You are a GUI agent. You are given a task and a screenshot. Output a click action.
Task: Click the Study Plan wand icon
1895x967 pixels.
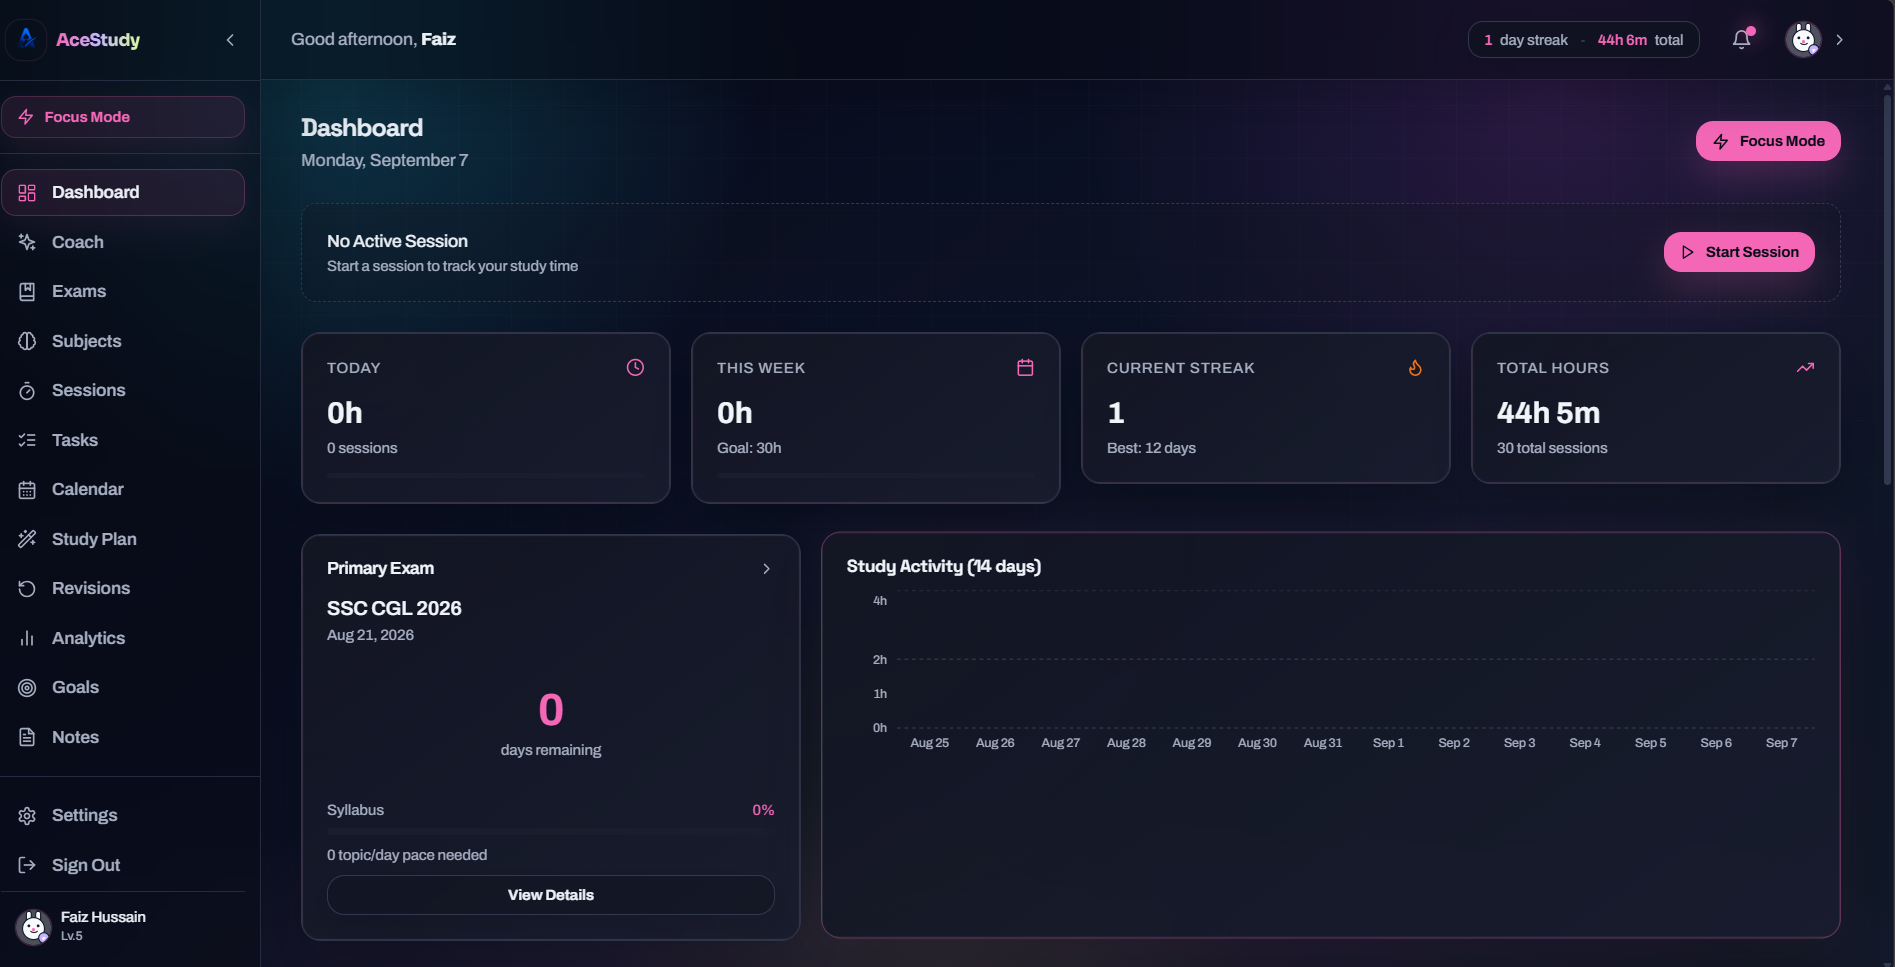27,539
